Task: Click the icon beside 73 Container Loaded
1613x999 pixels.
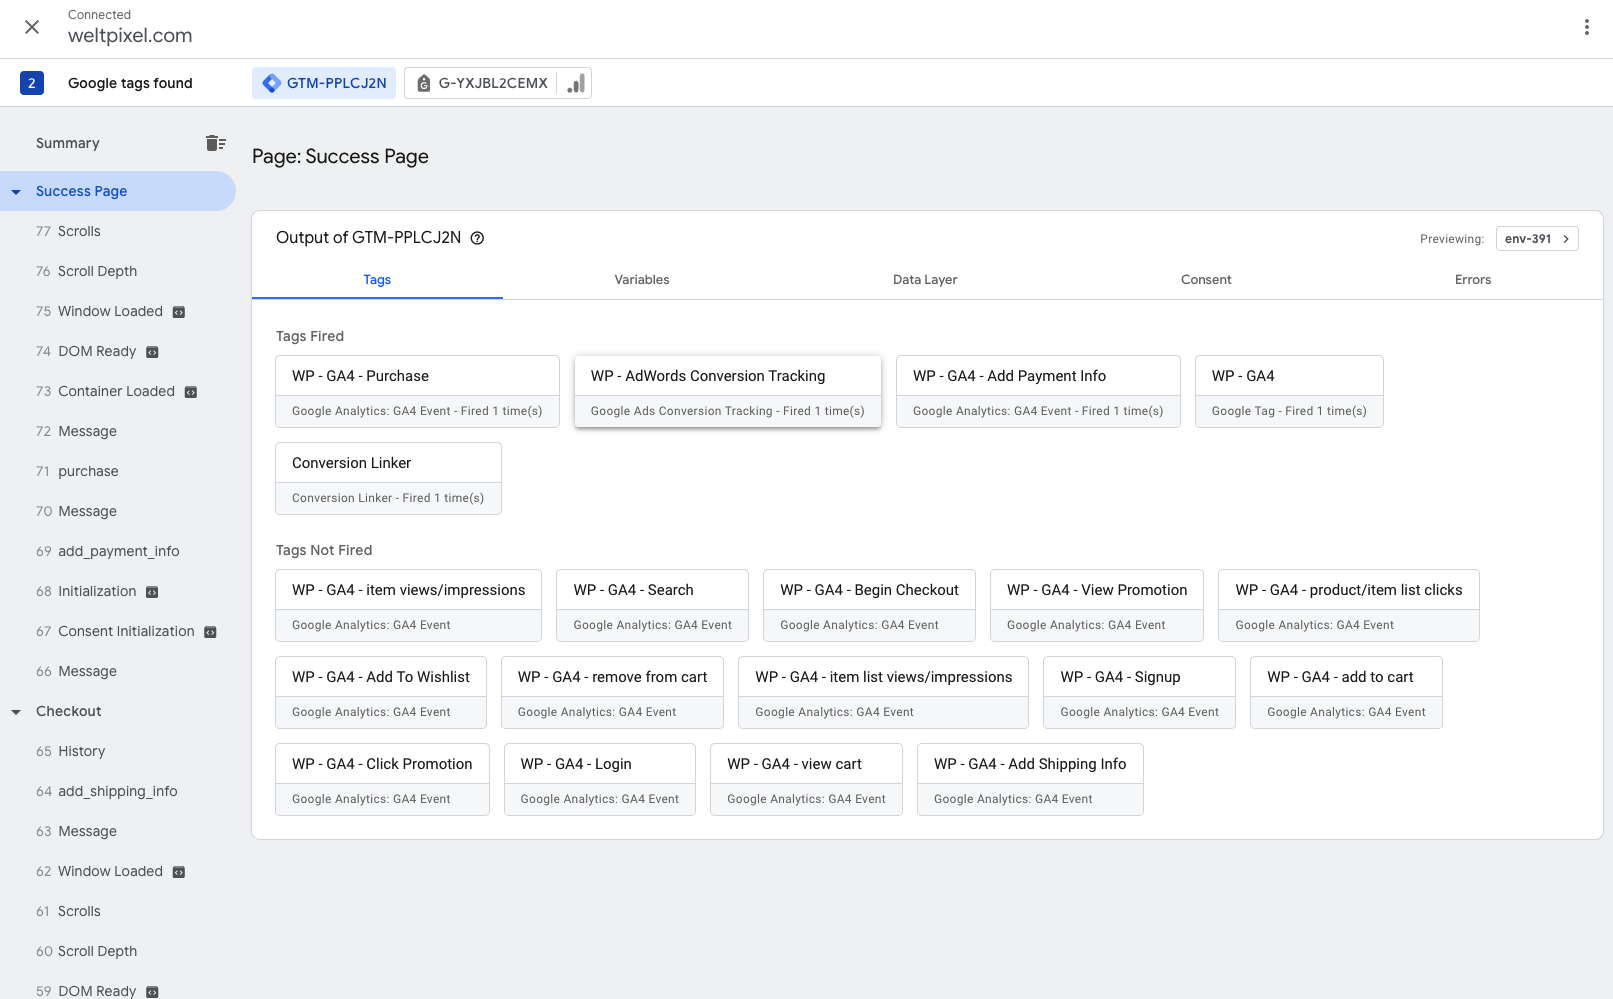Action: pos(191,392)
